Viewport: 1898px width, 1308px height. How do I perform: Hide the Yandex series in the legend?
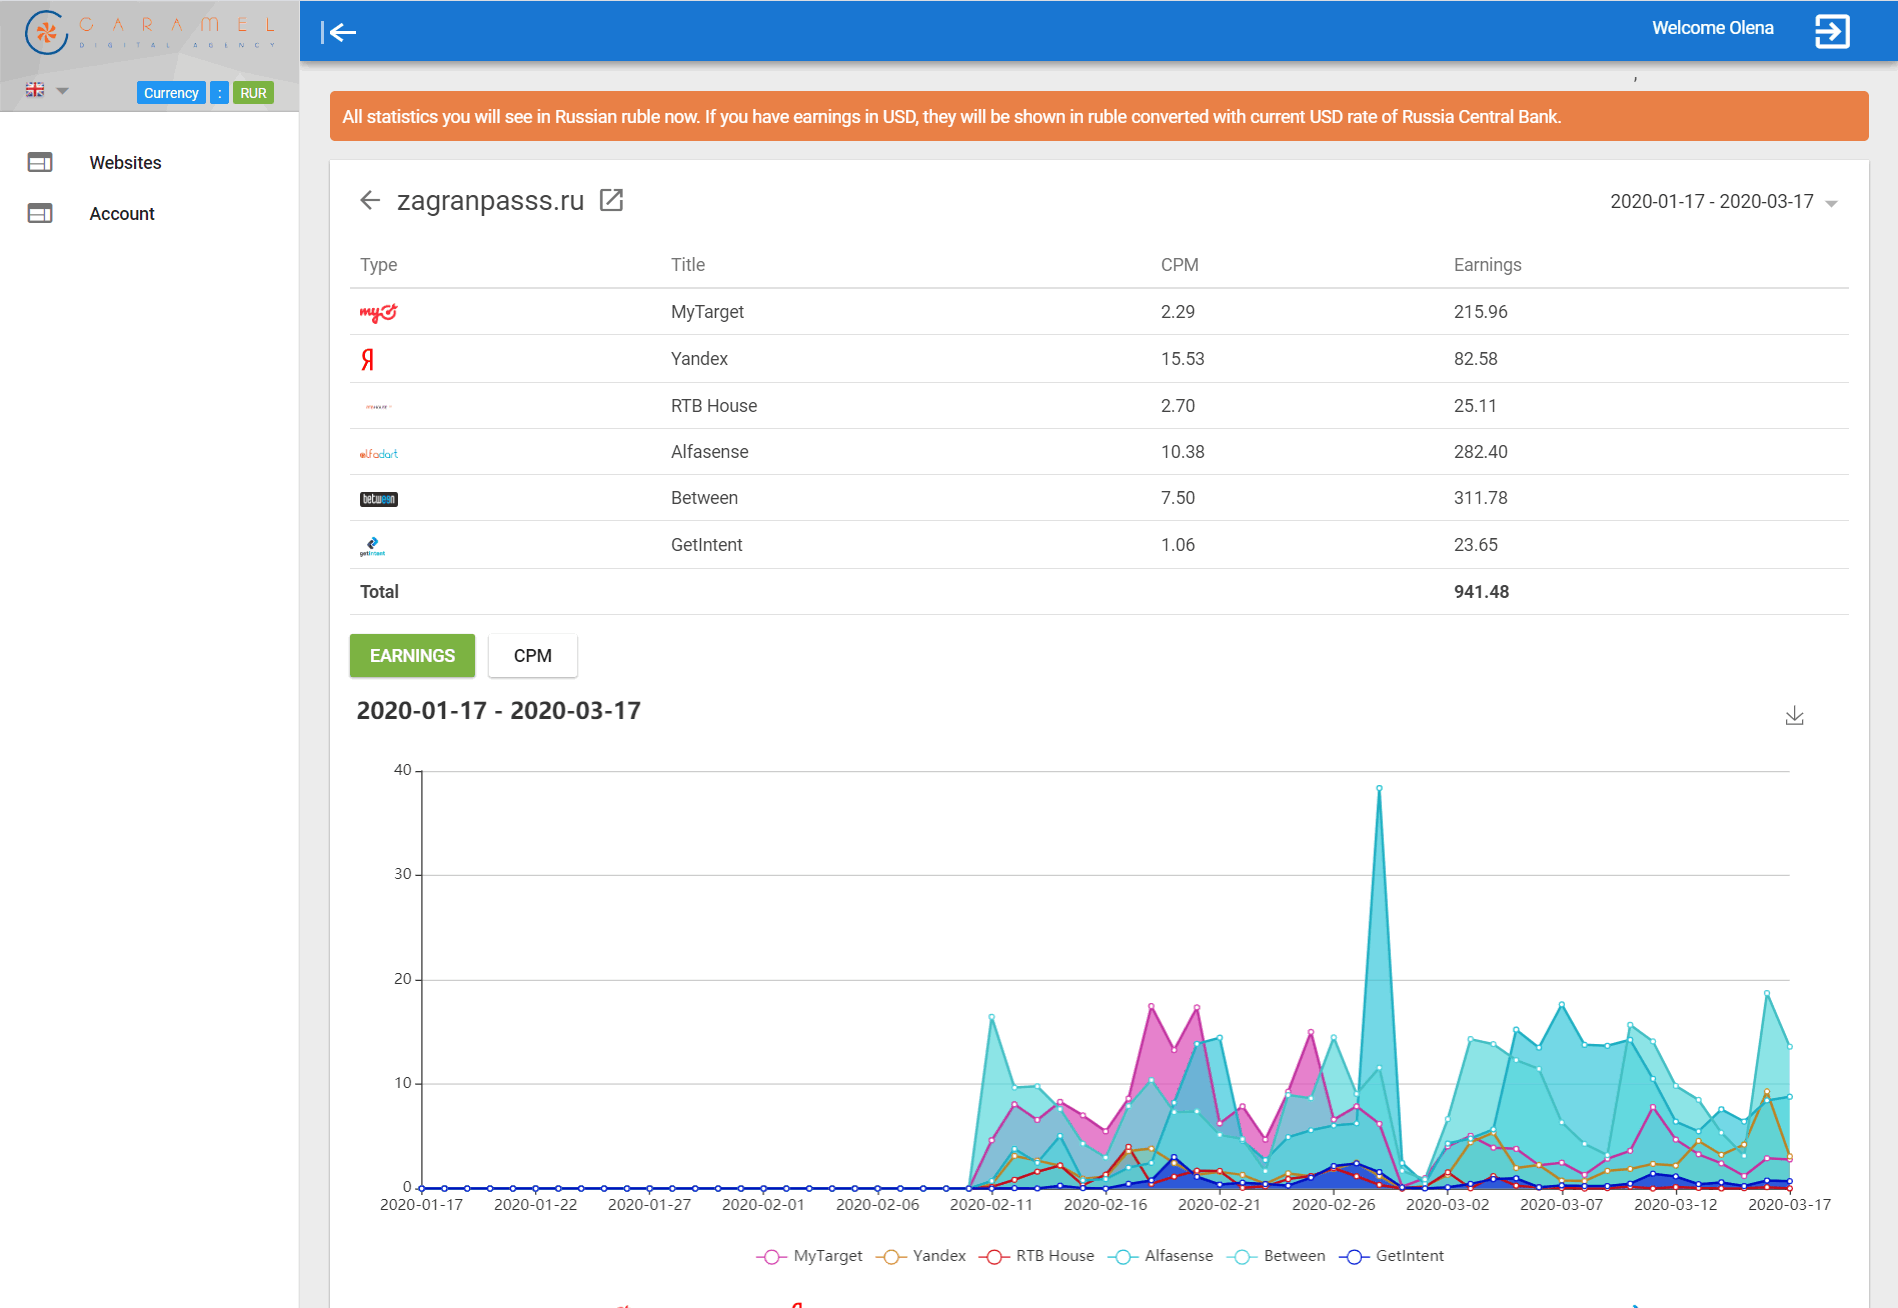pos(921,1256)
